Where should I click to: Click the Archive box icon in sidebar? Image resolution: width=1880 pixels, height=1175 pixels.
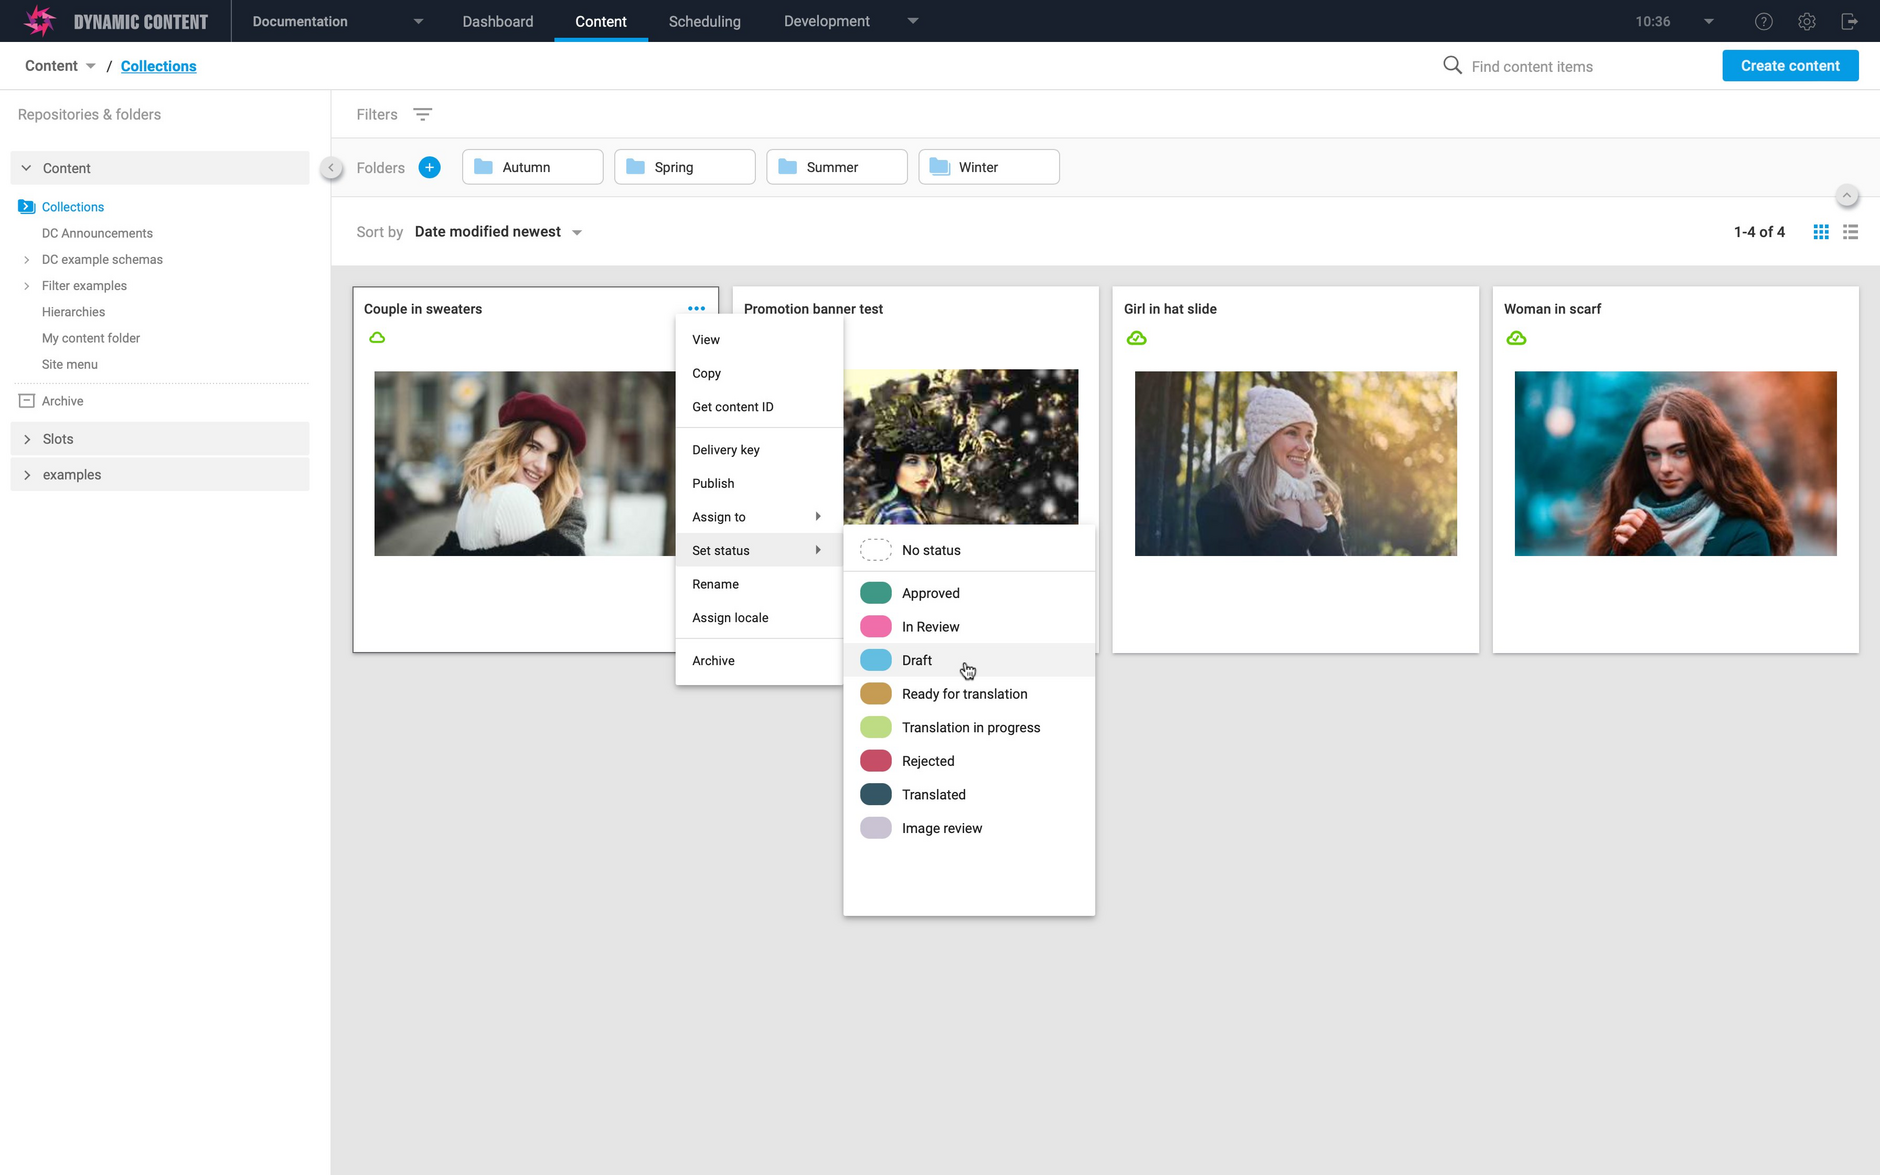tap(27, 401)
